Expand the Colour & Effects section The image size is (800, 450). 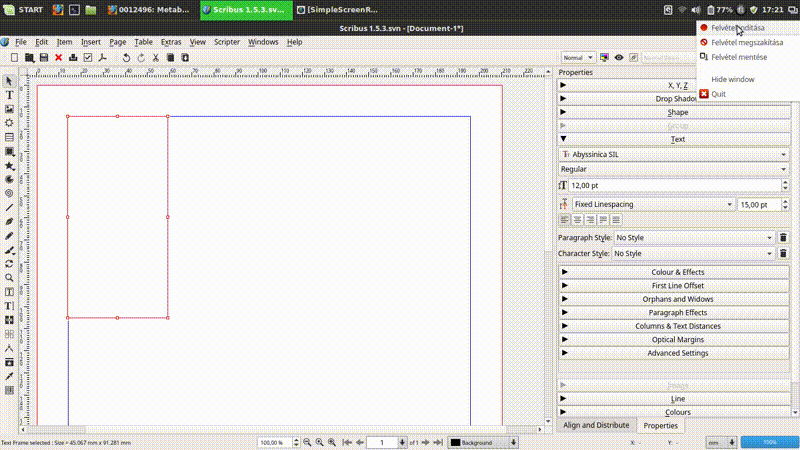tap(677, 272)
